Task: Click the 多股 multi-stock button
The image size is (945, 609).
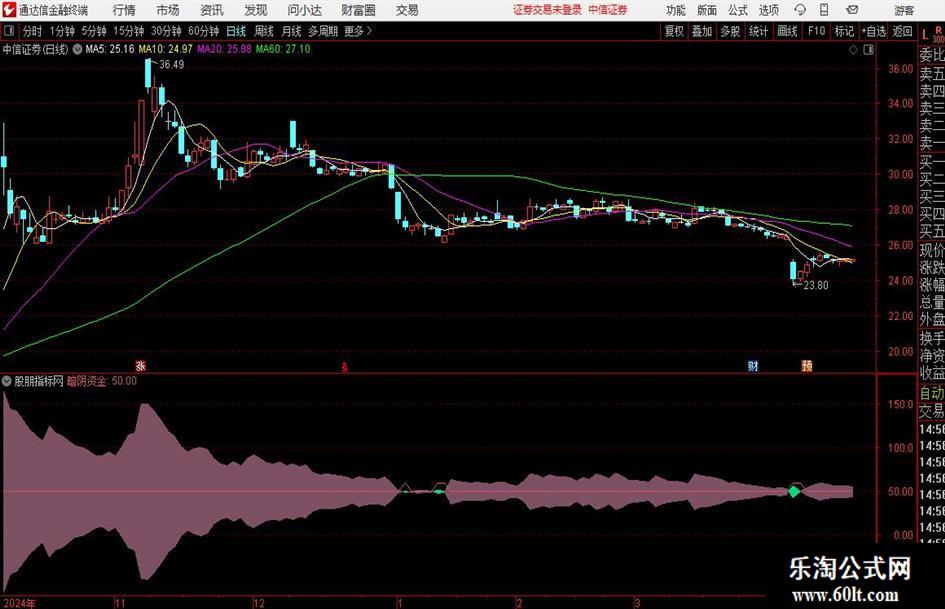Action: point(730,31)
